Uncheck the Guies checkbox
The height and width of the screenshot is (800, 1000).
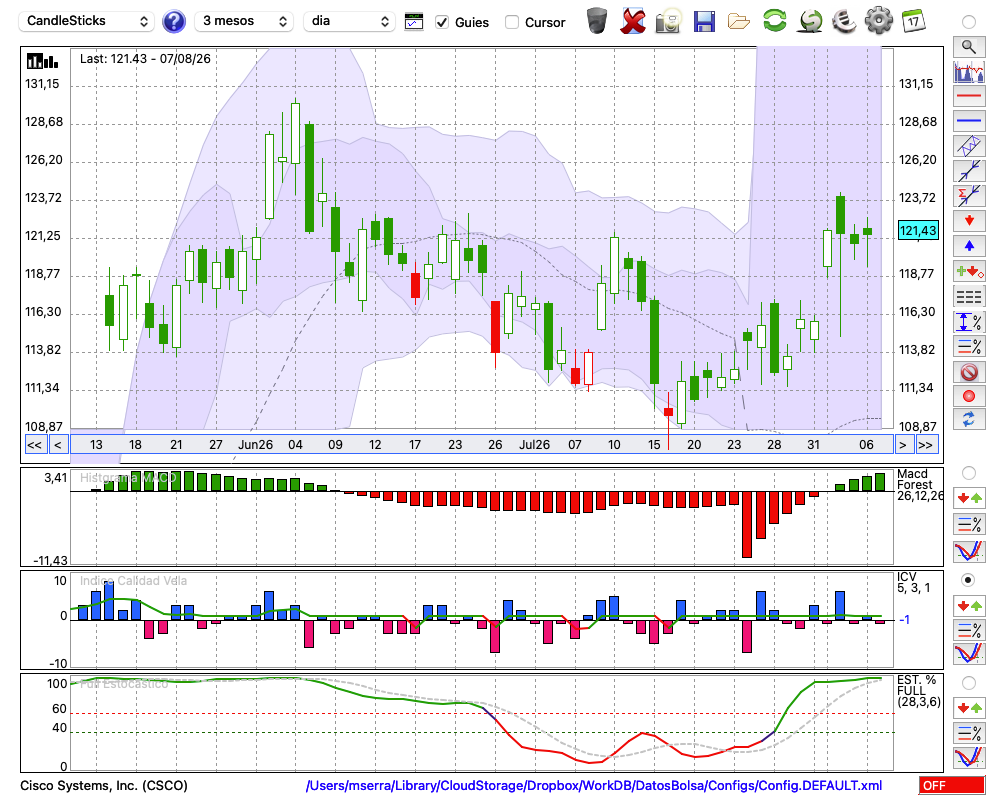(442, 22)
